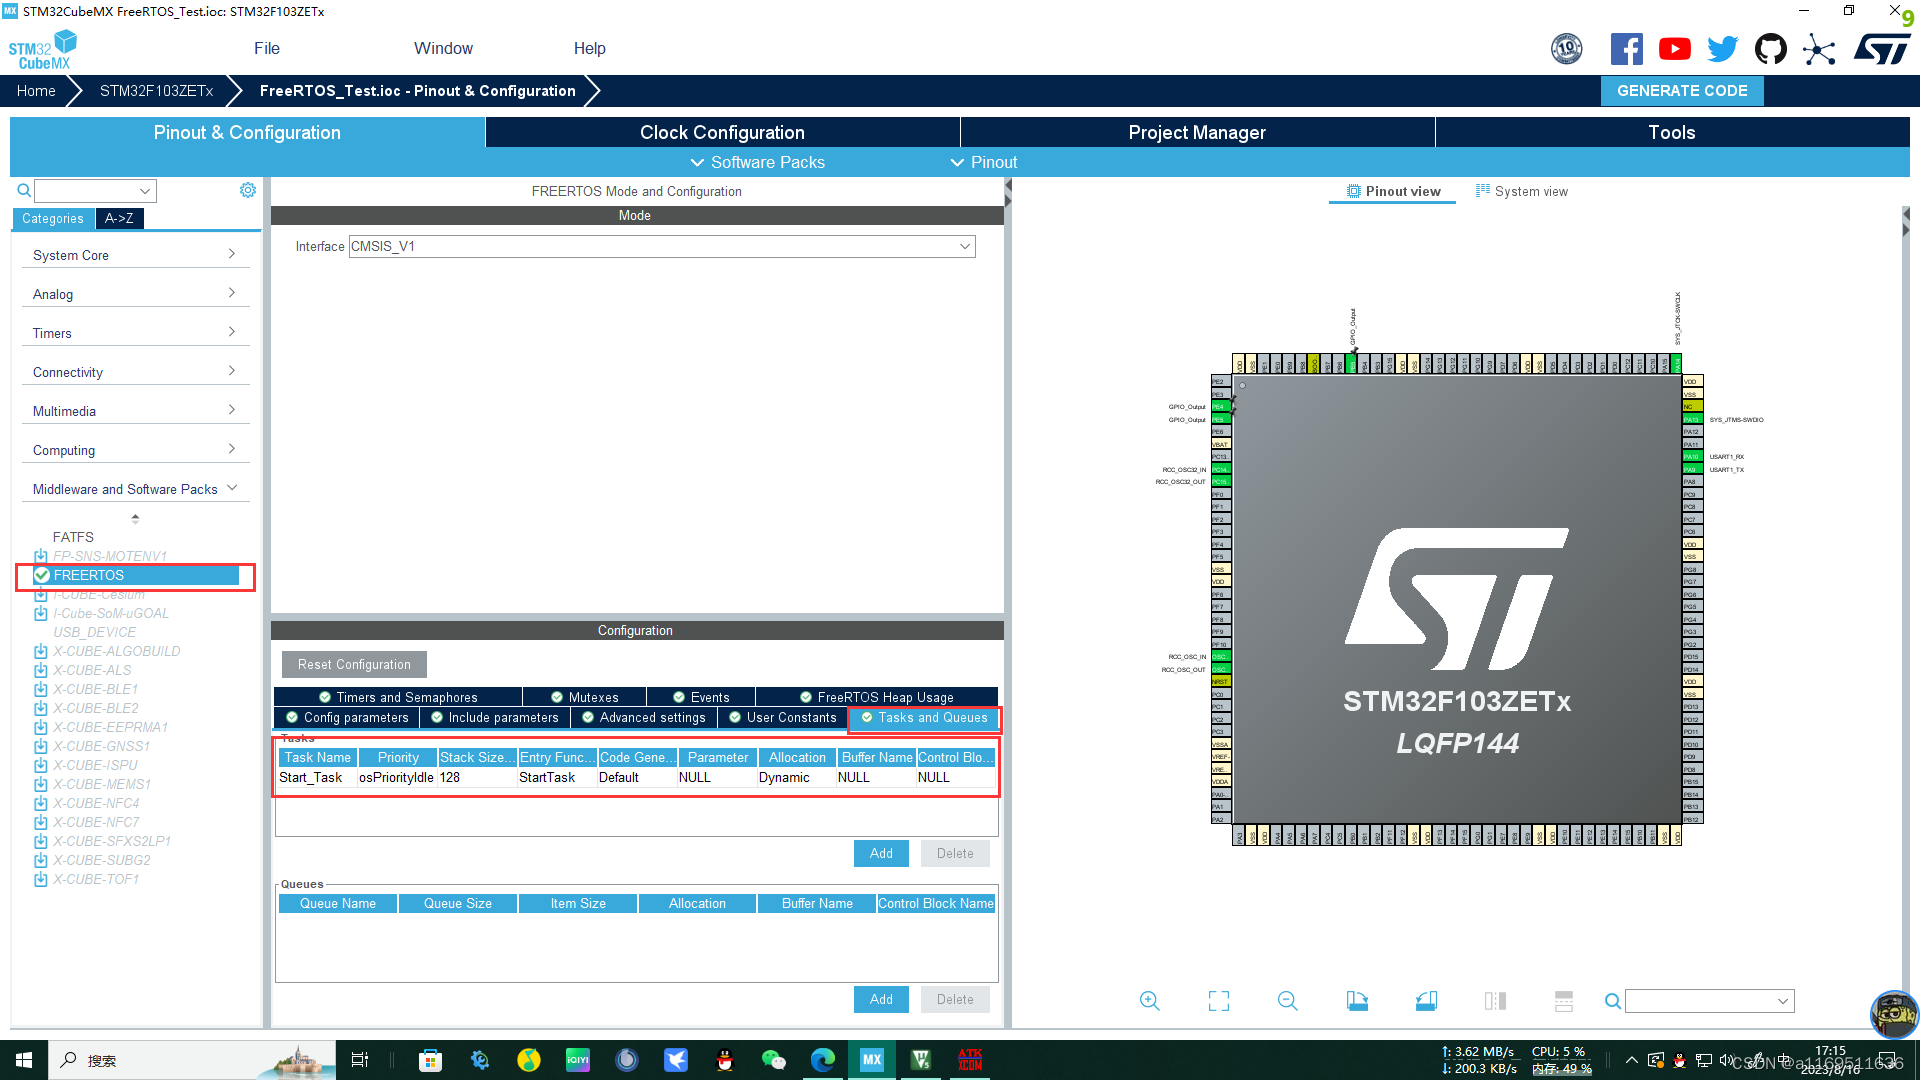Viewport: 1920px width, 1080px height.
Task: Open the File menu
Action: pos(266,48)
